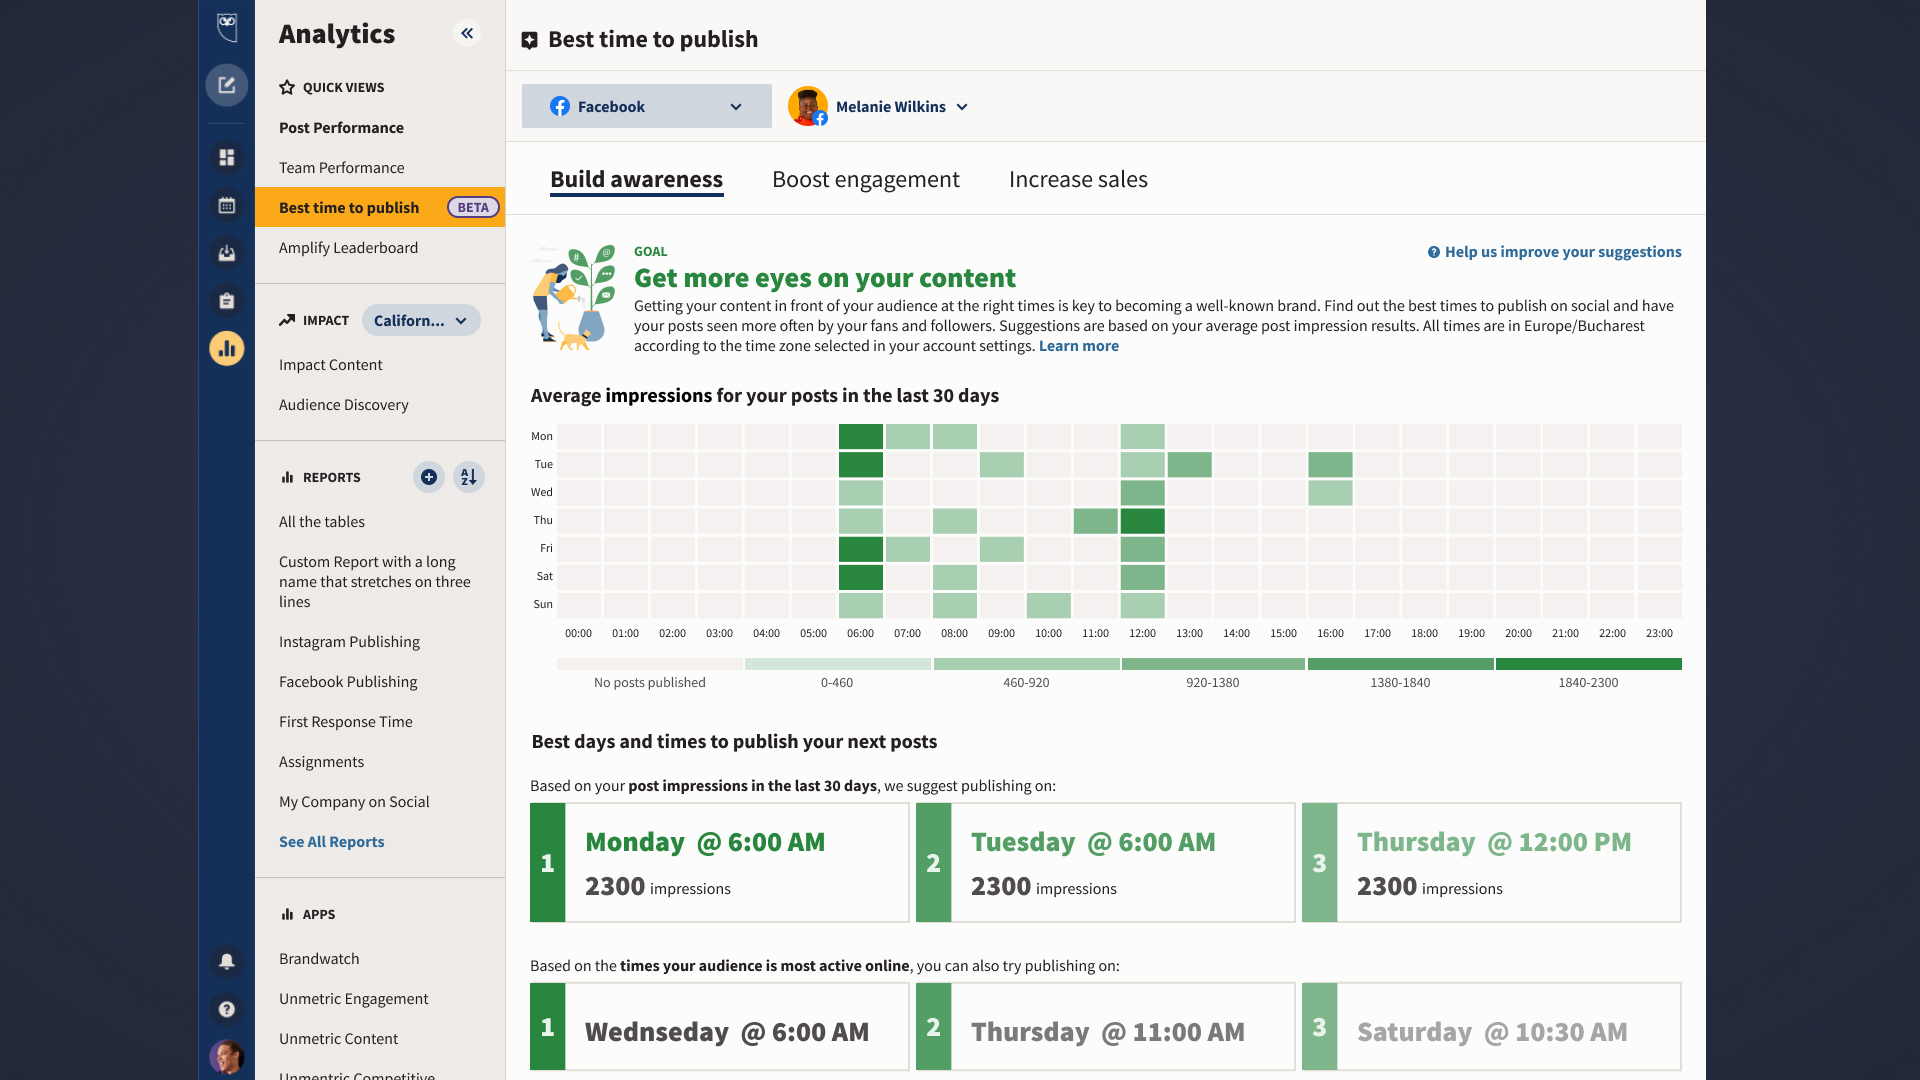Image resolution: width=1920 pixels, height=1080 pixels.
Task: Open the Facebook network dropdown
Action: point(646,106)
